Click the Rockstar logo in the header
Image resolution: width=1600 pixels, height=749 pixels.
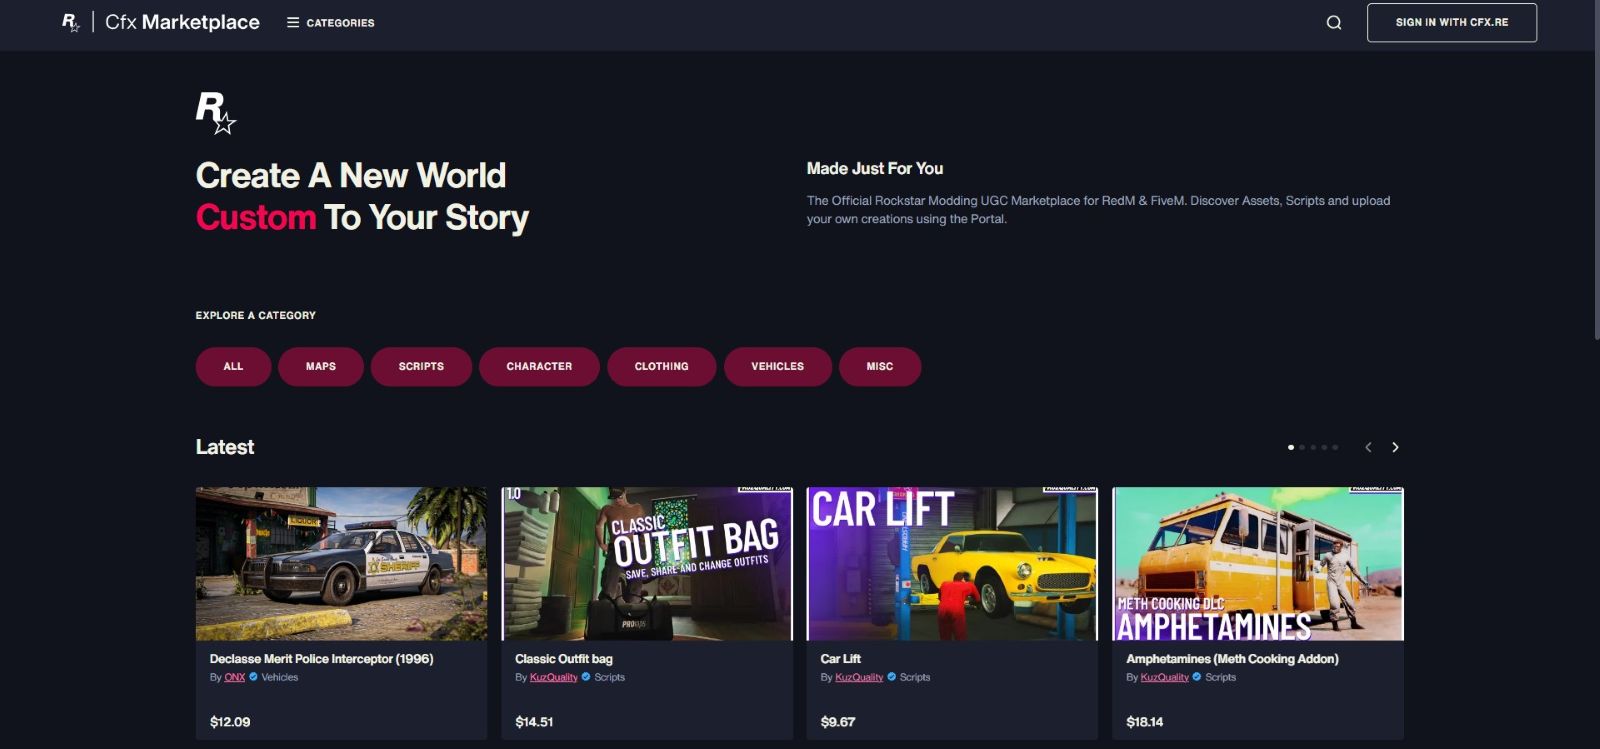tap(70, 22)
